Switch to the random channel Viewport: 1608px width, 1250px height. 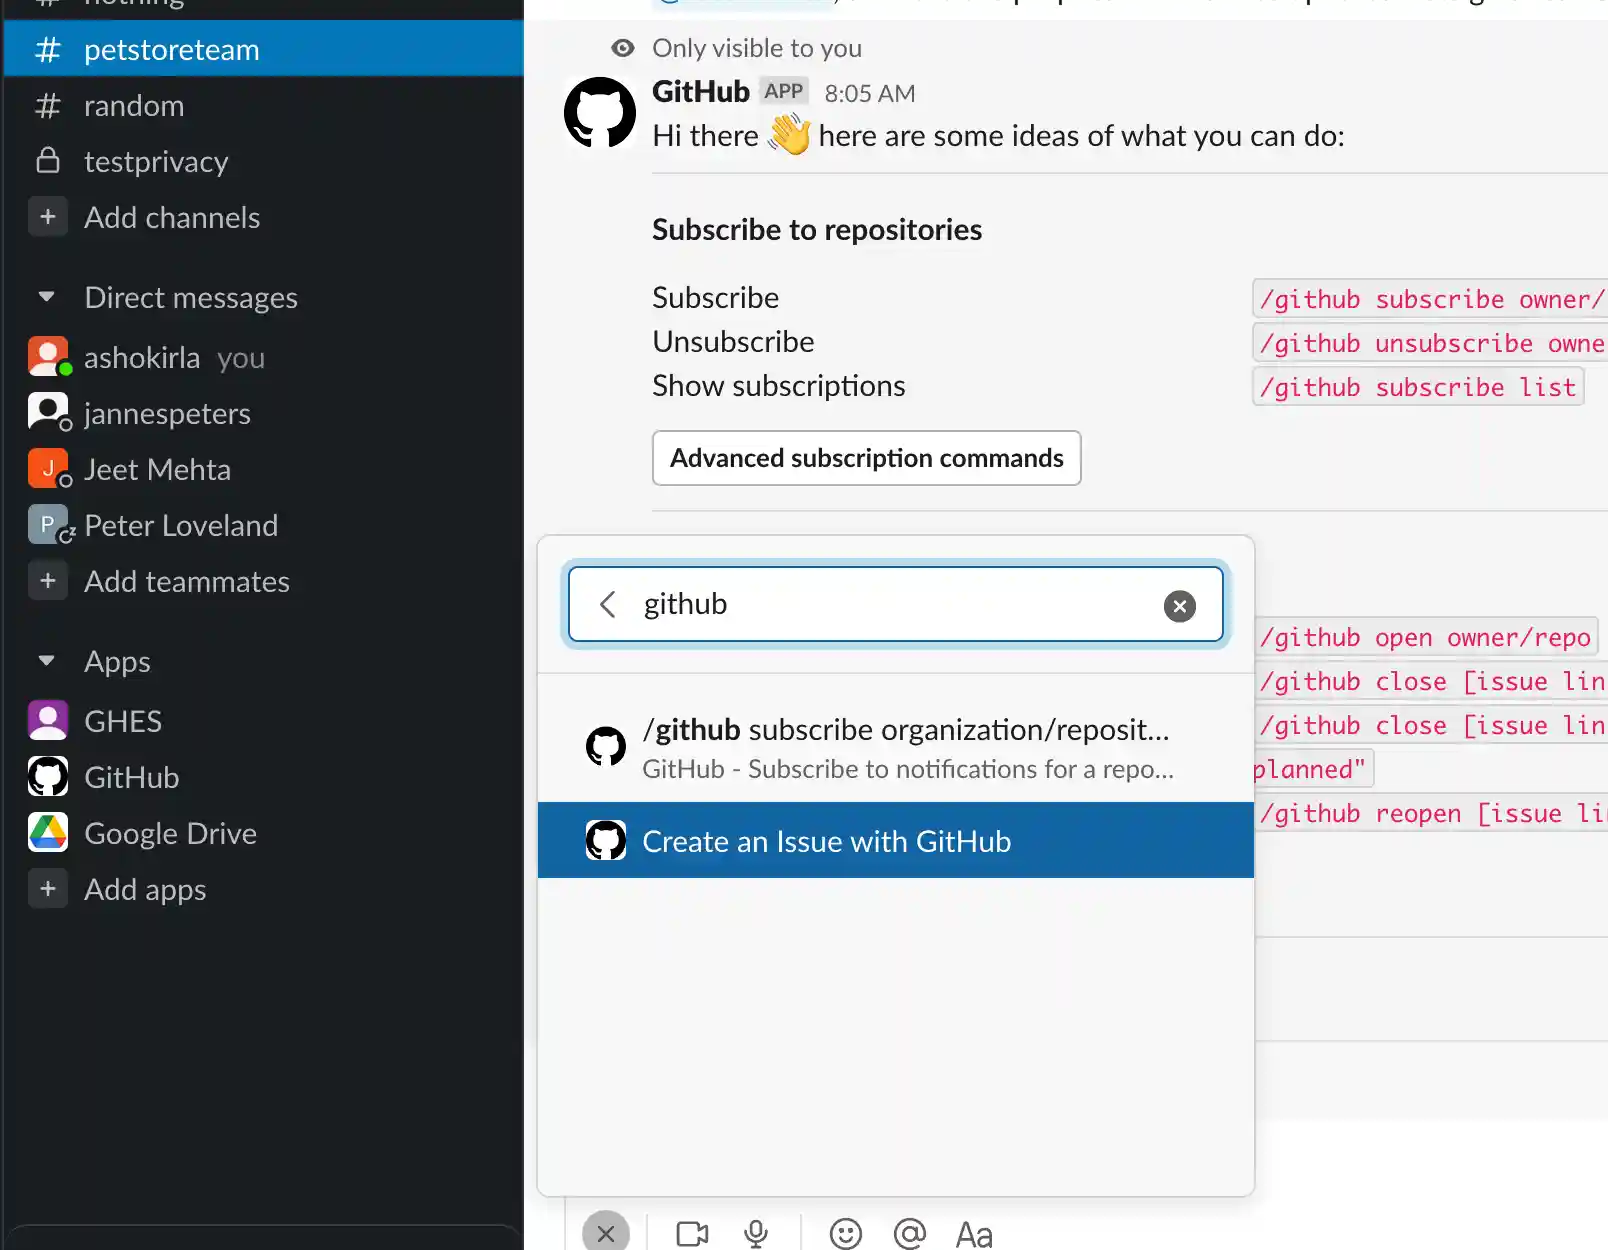133,106
